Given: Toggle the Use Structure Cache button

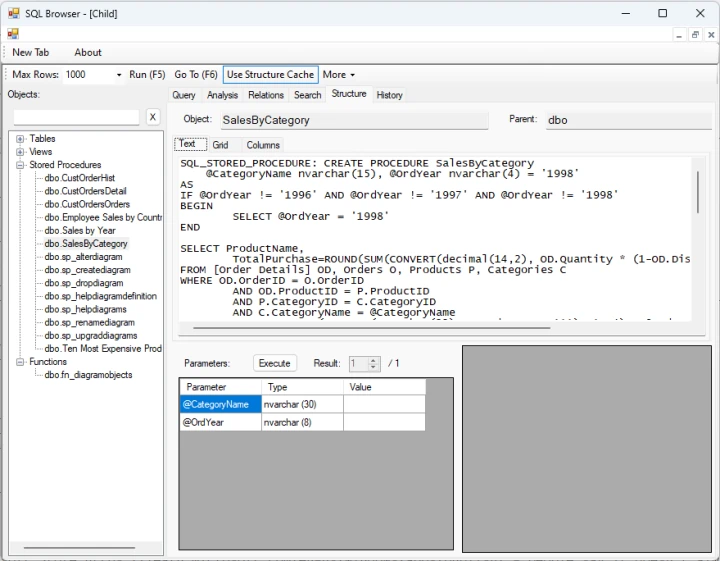Looking at the screenshot, I should pyautogui.click(x=270, y=74).
